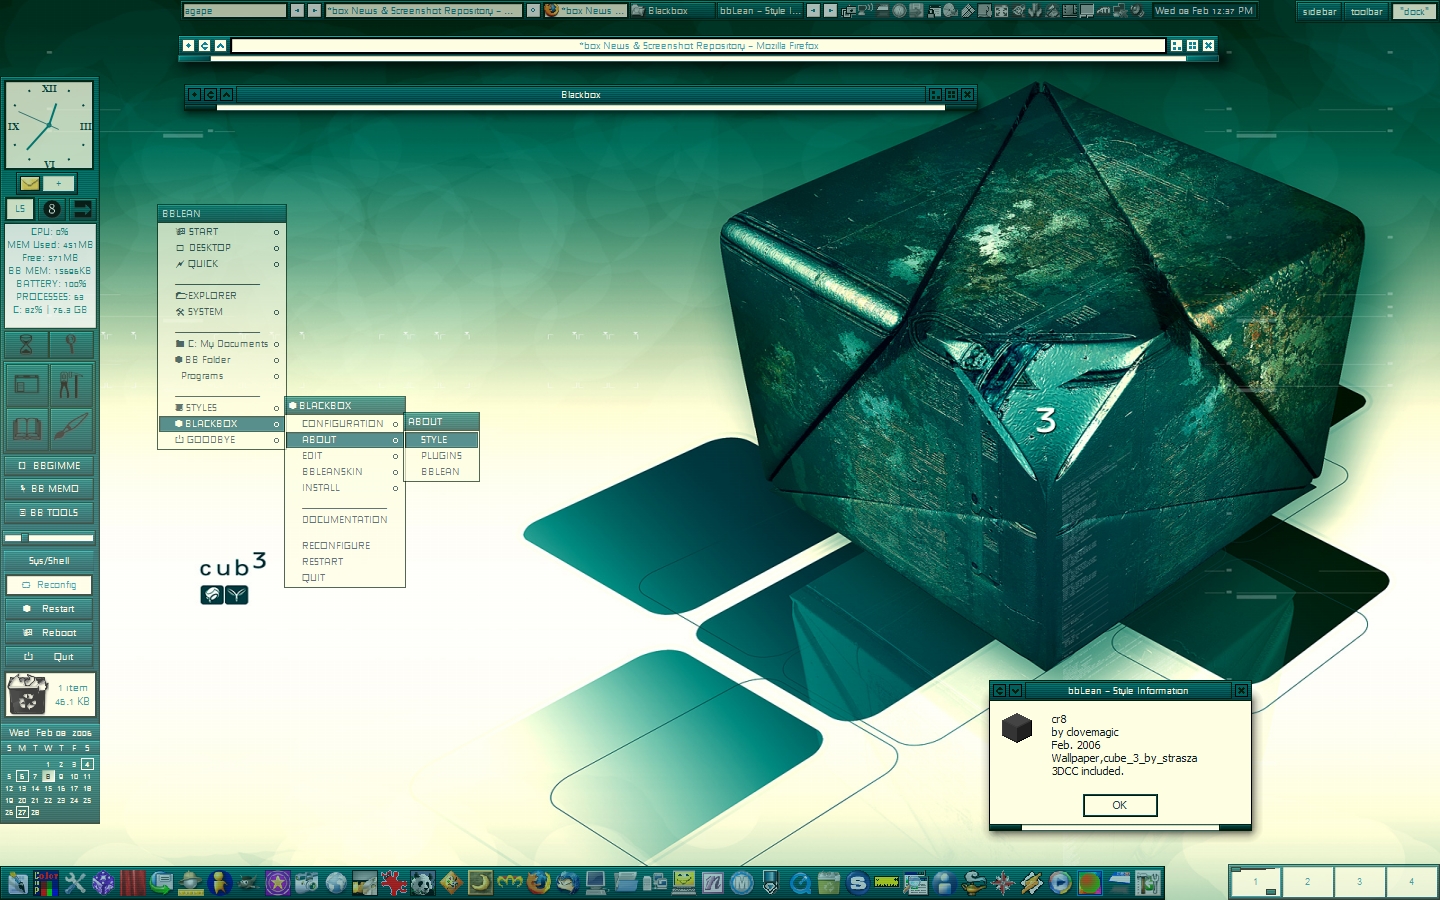Choose GOODBYE in bbLean menu
1440x900 pixels.
[222, 439]
